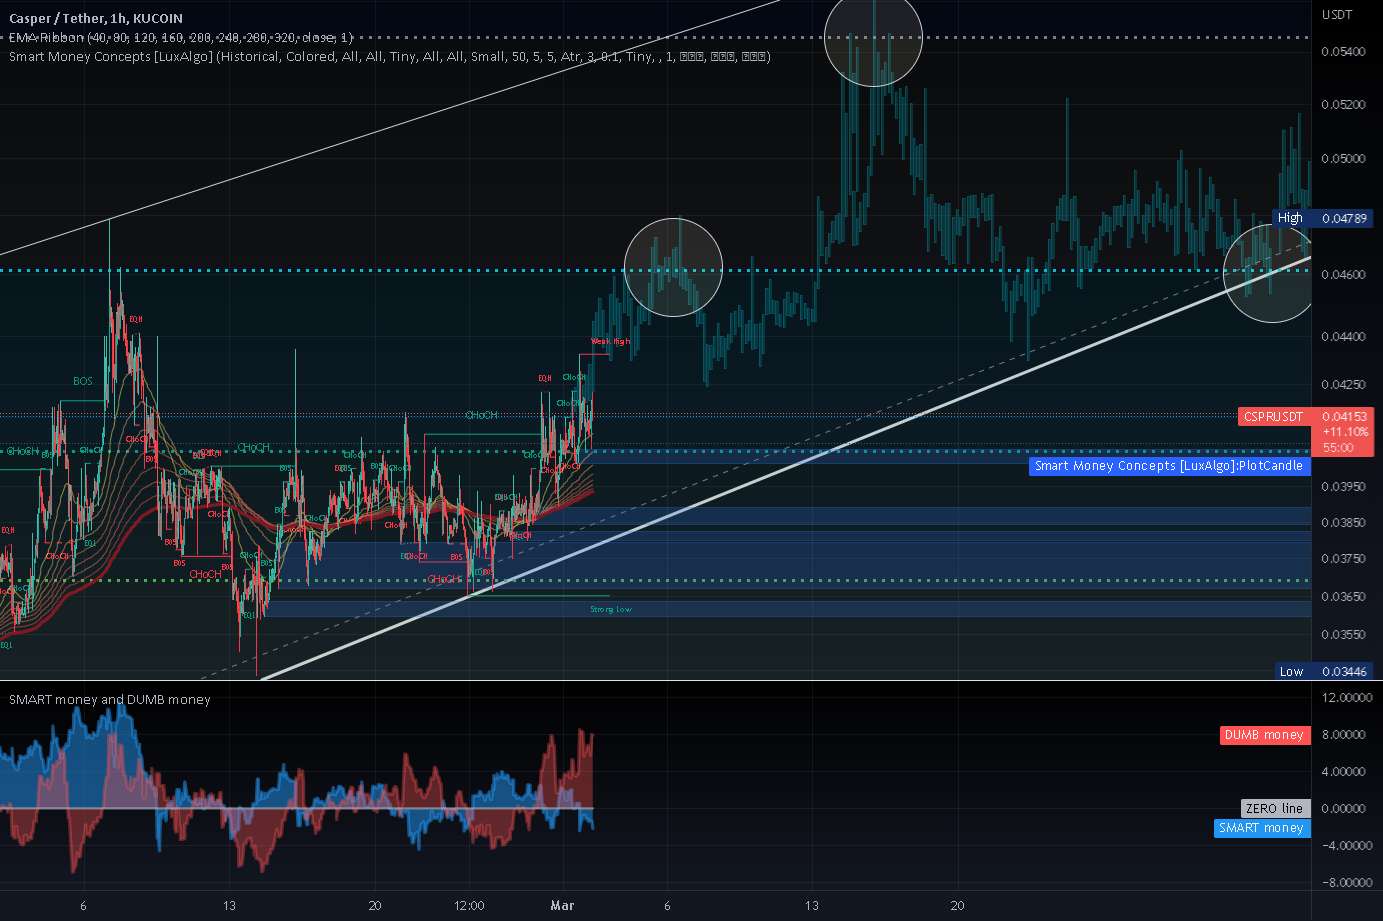Click the Weak High marker on the chart
Screen dimensions: 1383x921
click(610, 341)
